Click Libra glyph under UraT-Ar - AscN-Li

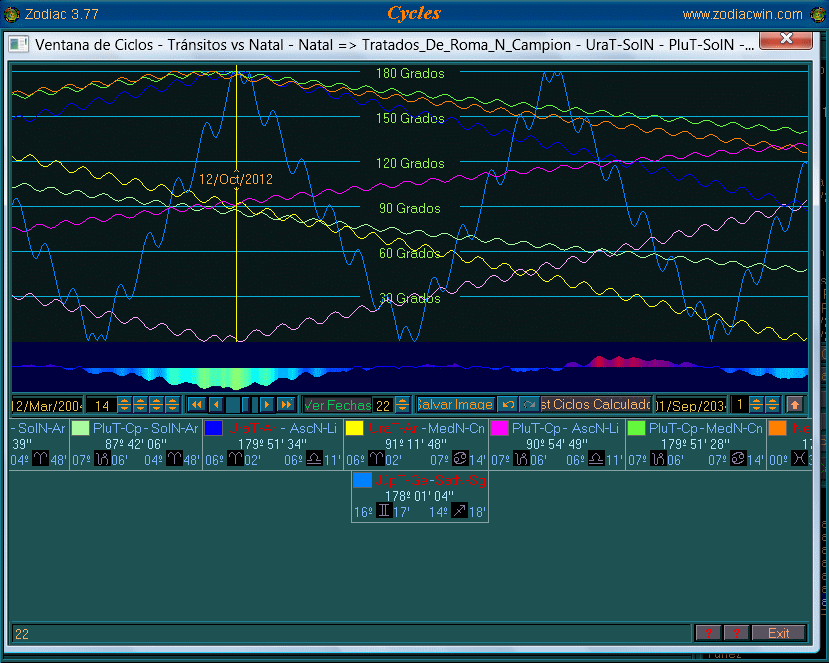click(x=314, y=459)
